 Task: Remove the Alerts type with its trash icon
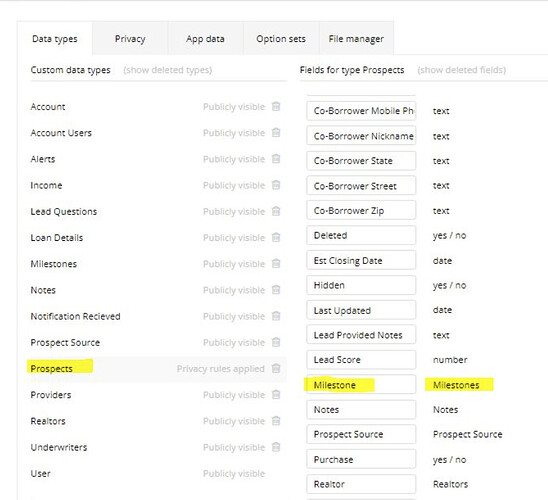pos(276,159)
